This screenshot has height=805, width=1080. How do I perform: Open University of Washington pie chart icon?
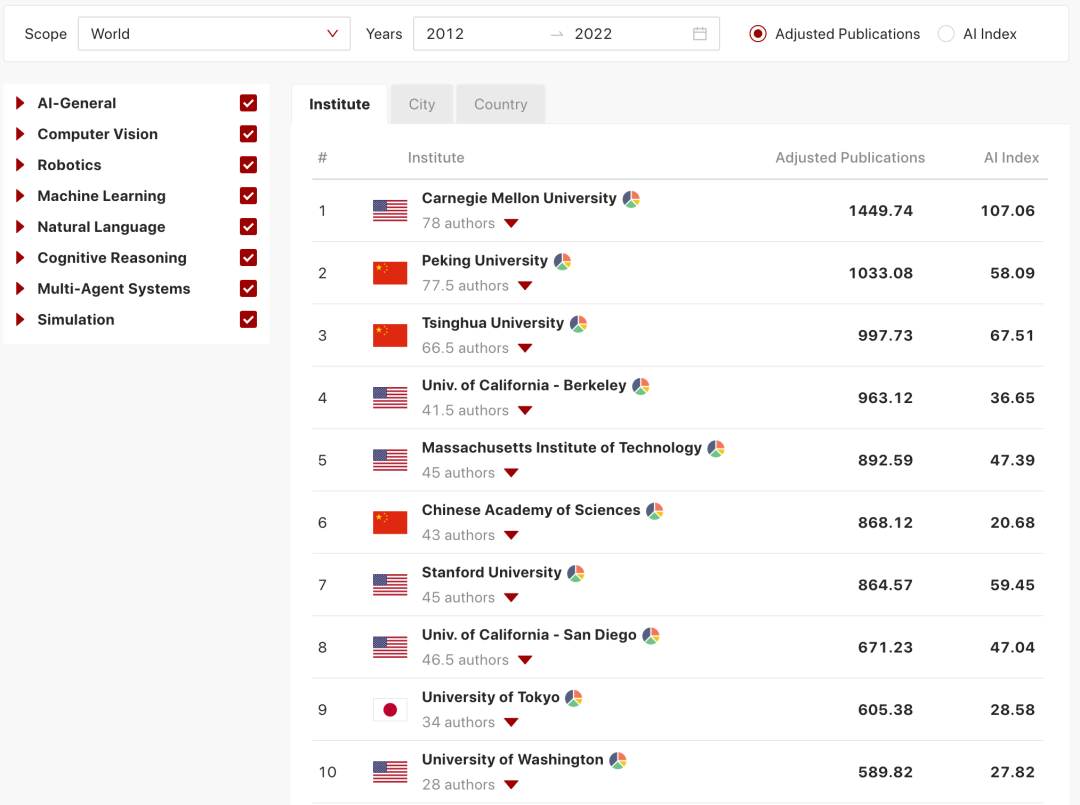pos(618,760)
